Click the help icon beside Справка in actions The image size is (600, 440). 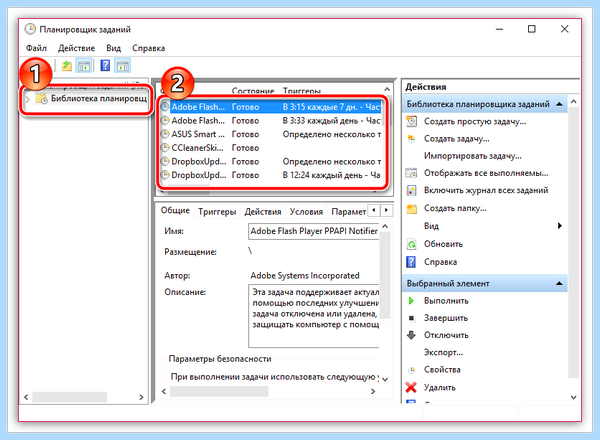click(x=411, y=262)
